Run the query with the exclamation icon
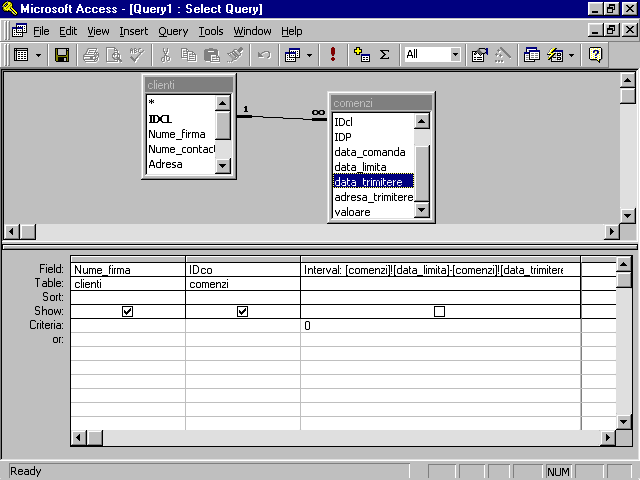 [333, 55]
